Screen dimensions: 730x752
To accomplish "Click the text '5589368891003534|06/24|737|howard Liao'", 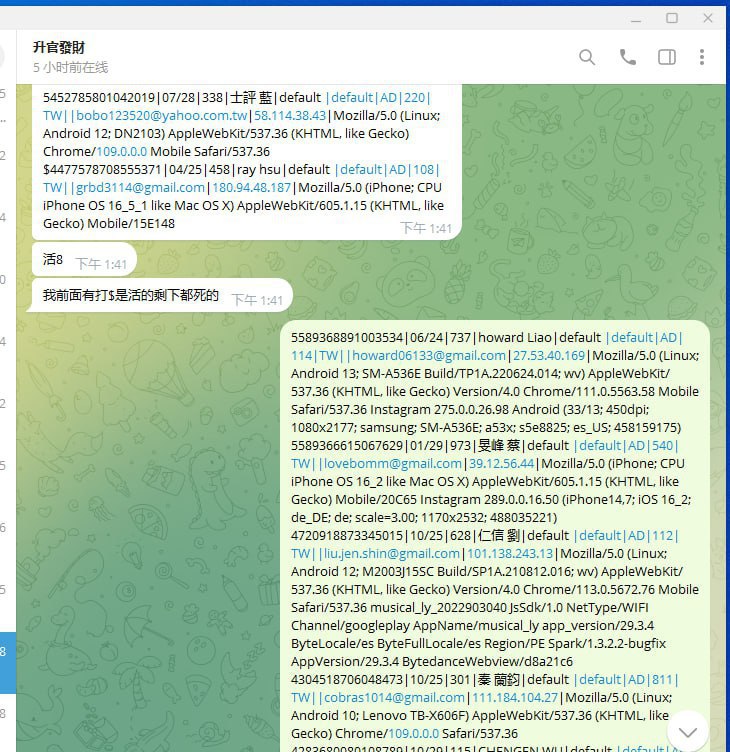I will coord(421,337).
